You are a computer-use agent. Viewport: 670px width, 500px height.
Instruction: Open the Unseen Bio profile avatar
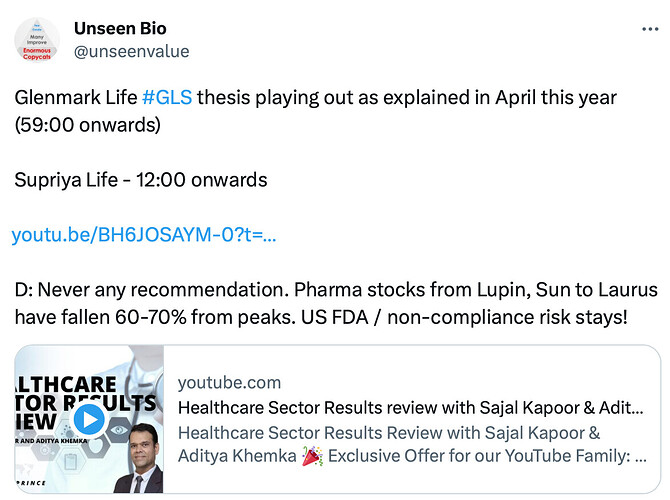coord(37,40)
